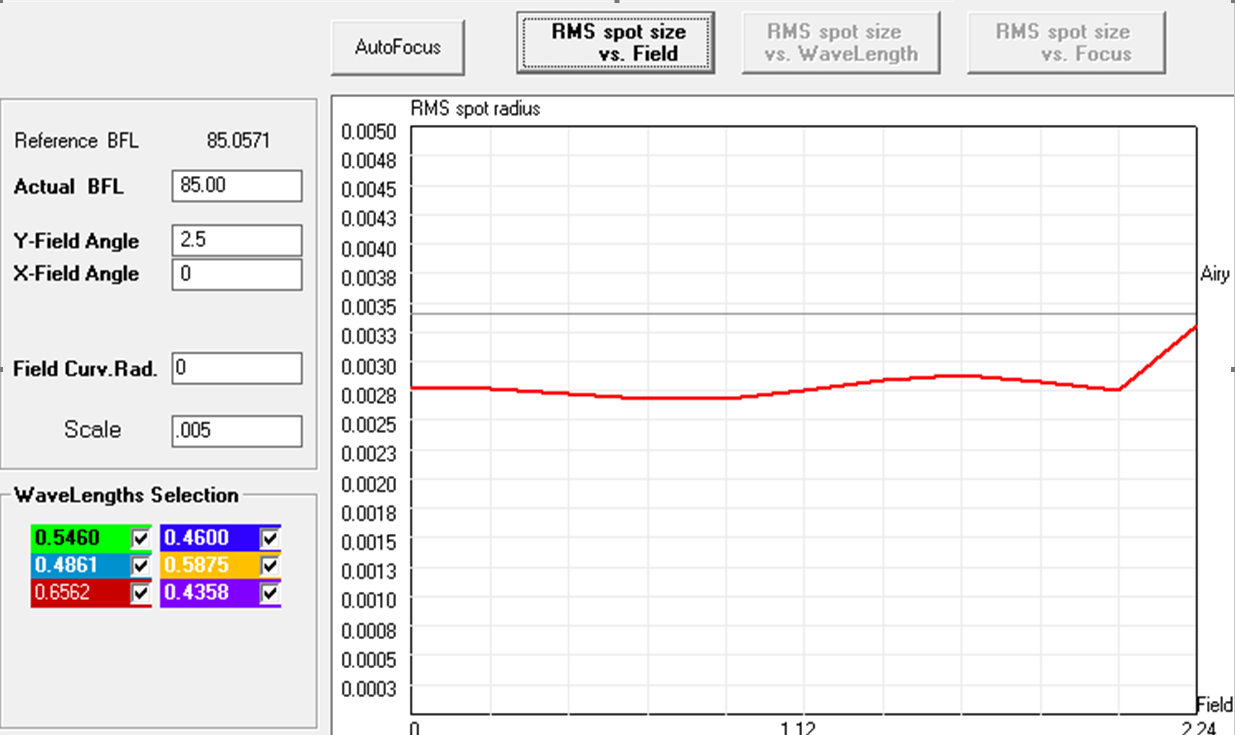This screenshot has width=1235, height=735.
Task: Click the Actual BFL input field
Action: 236,186
